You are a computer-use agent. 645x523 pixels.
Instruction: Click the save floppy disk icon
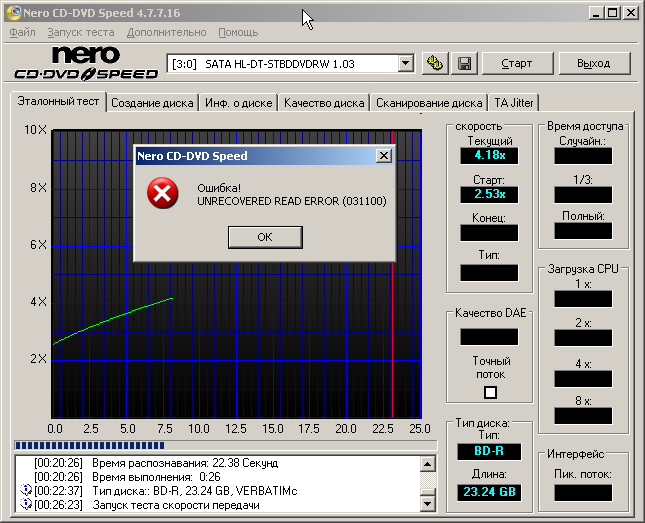click(x=464, y=63)
